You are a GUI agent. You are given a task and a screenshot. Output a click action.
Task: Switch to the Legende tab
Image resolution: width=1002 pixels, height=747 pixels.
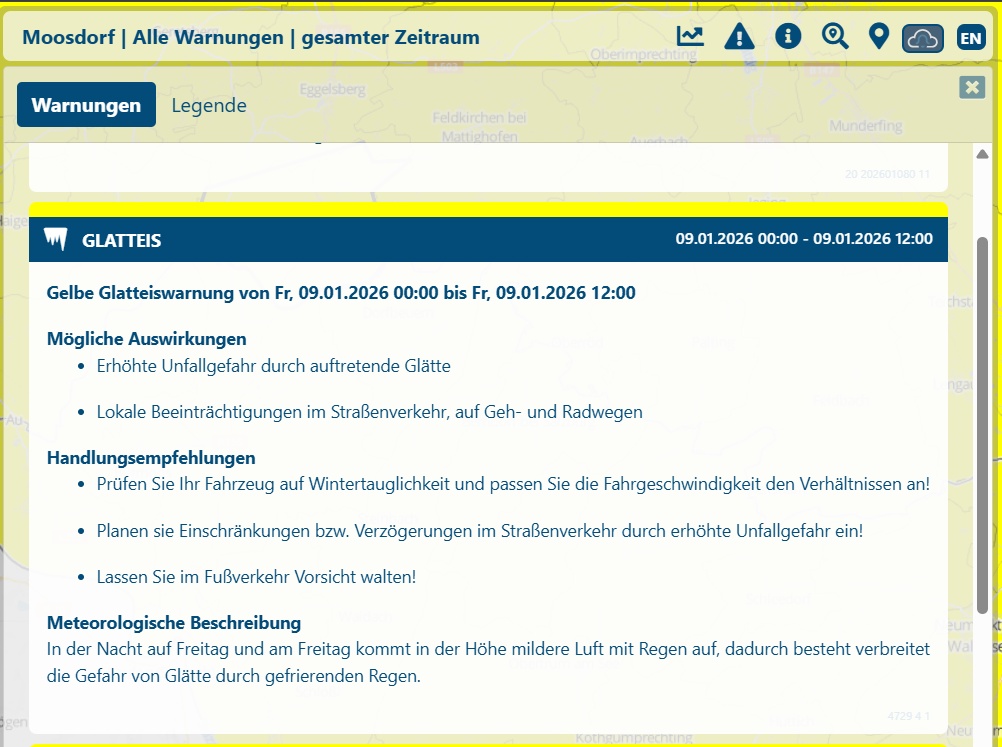[209, 105]
